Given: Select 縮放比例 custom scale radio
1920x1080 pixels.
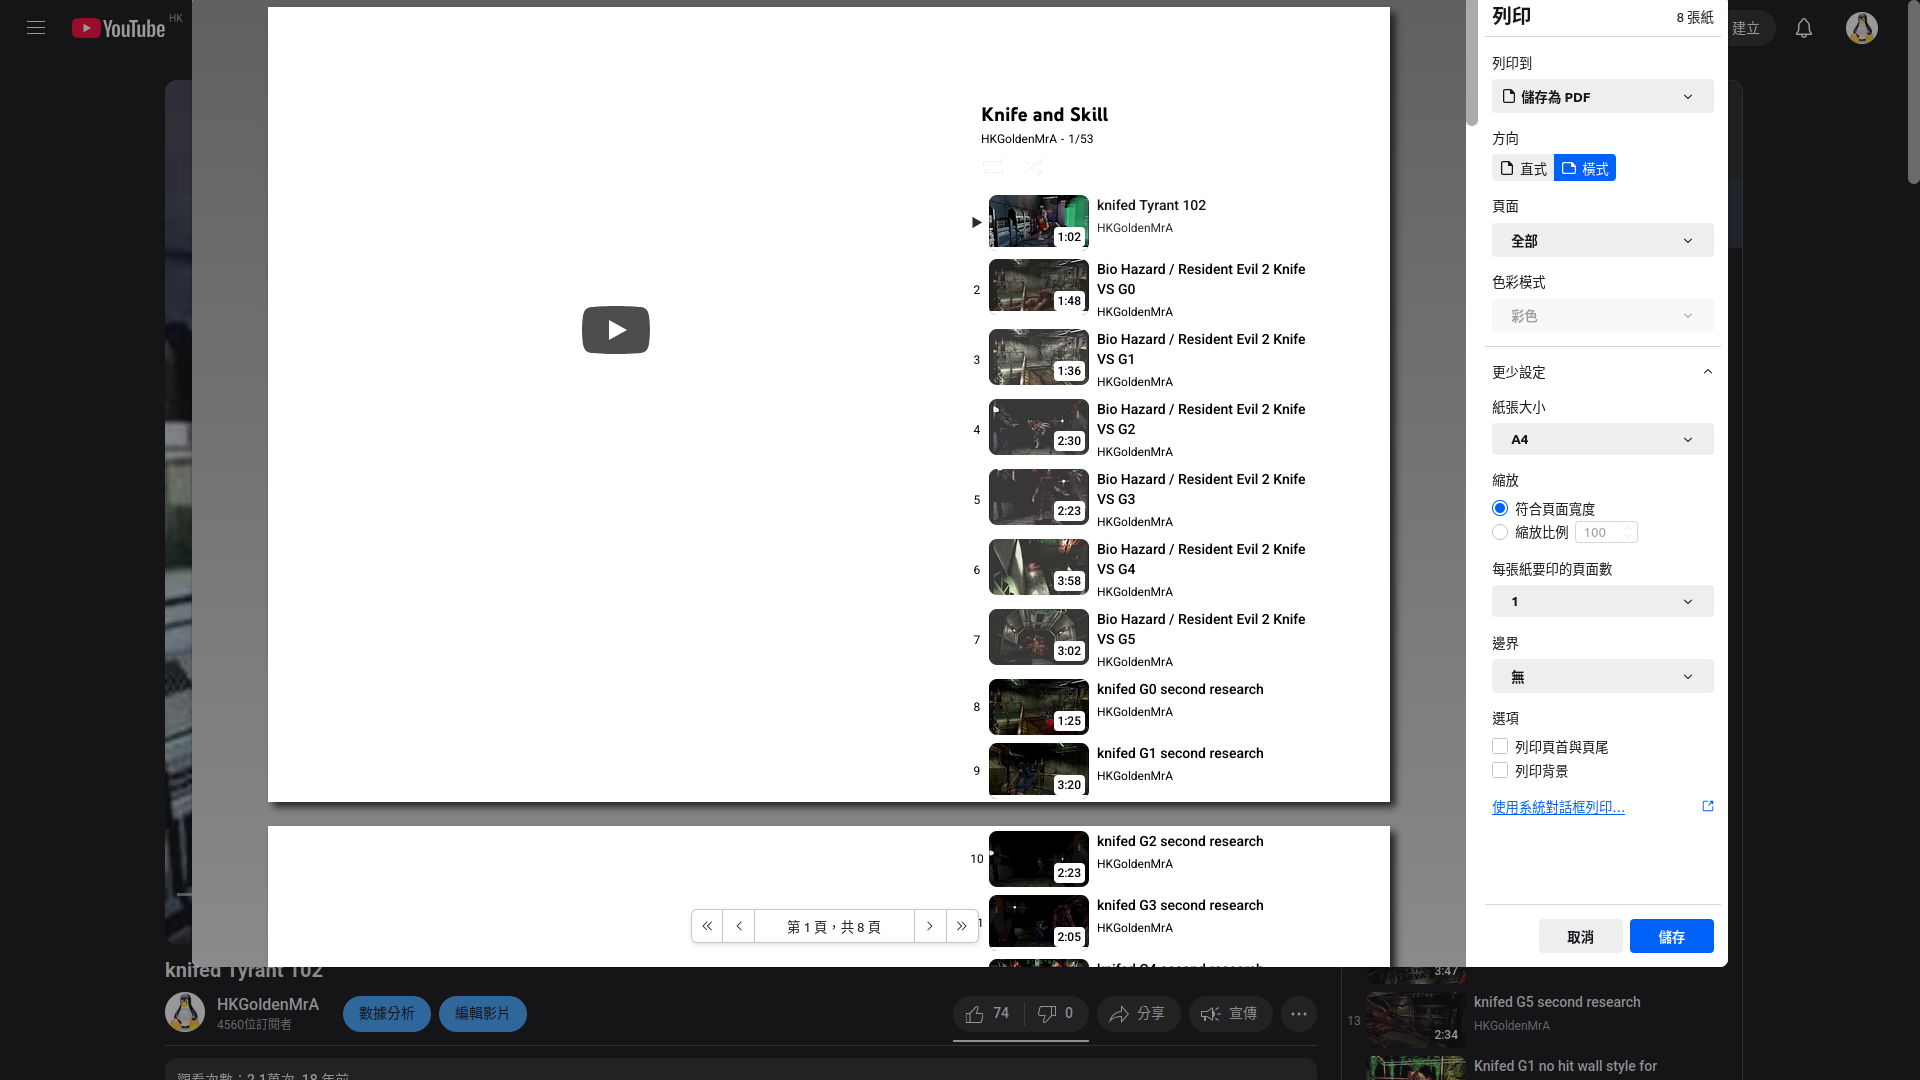Looking at the screenshot, I should point(1500,532).
